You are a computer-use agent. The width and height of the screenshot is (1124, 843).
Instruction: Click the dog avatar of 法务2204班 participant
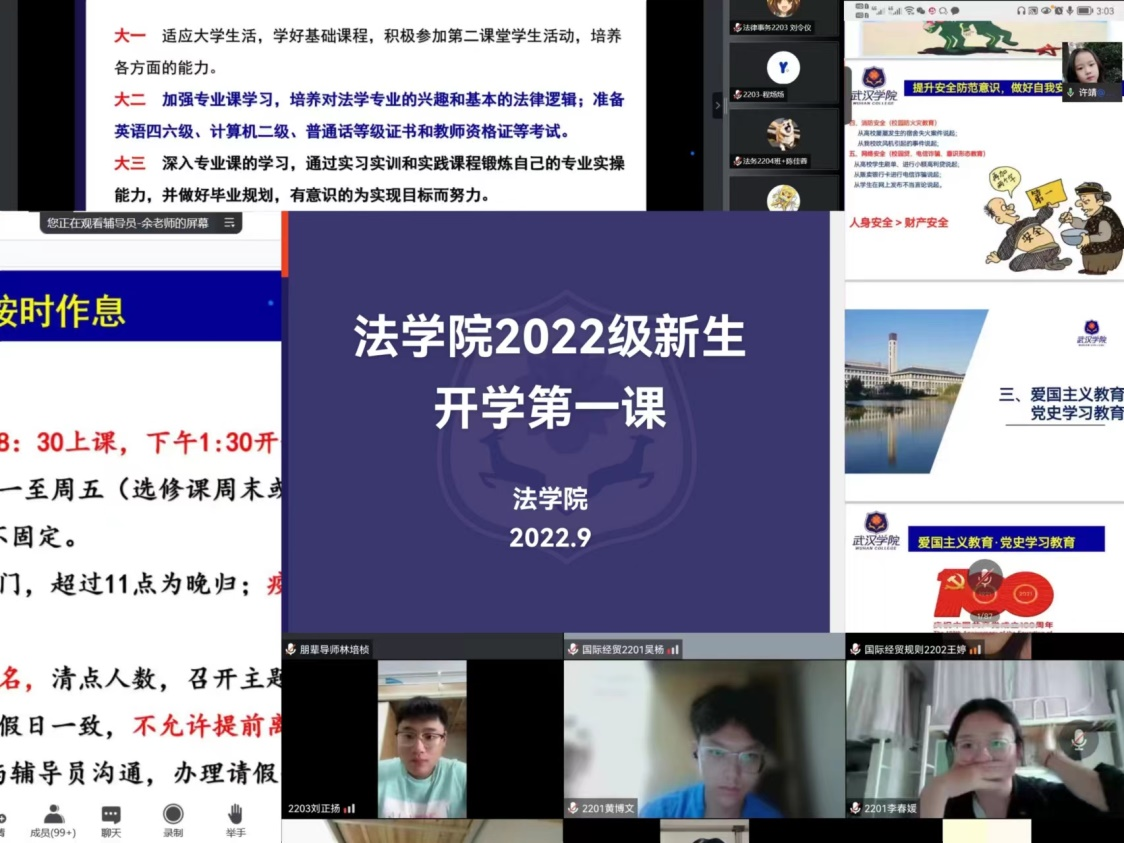pyautogui.click(x=783, y=134)
